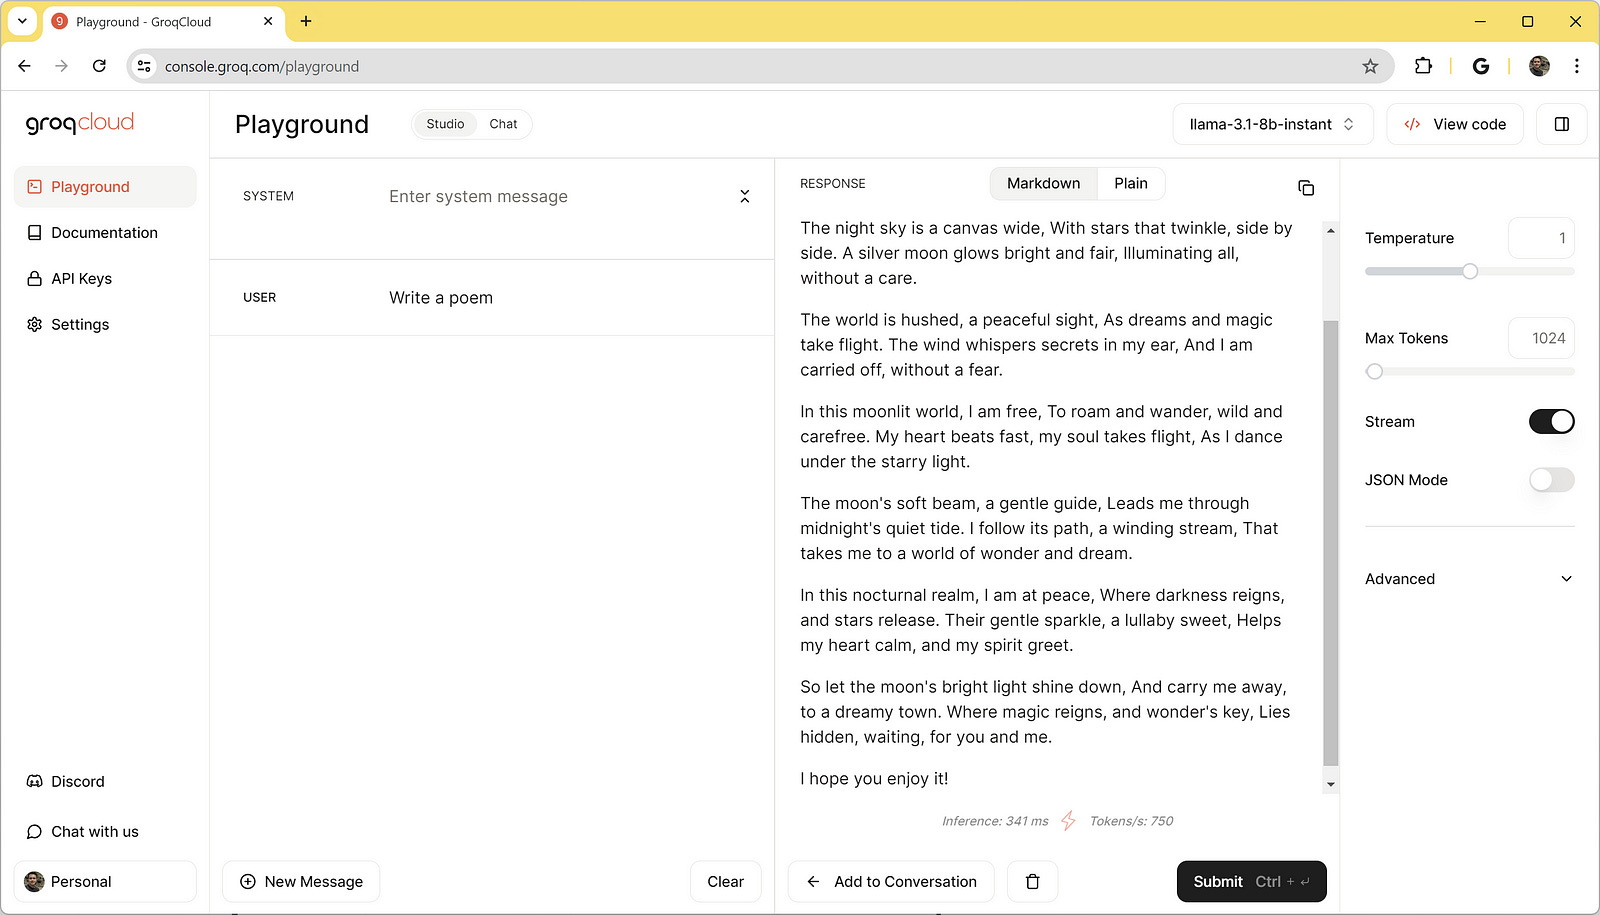This screenshot has height=915, width=1600.
Task: Click the address bar URL
Action: tap(262, 67)
